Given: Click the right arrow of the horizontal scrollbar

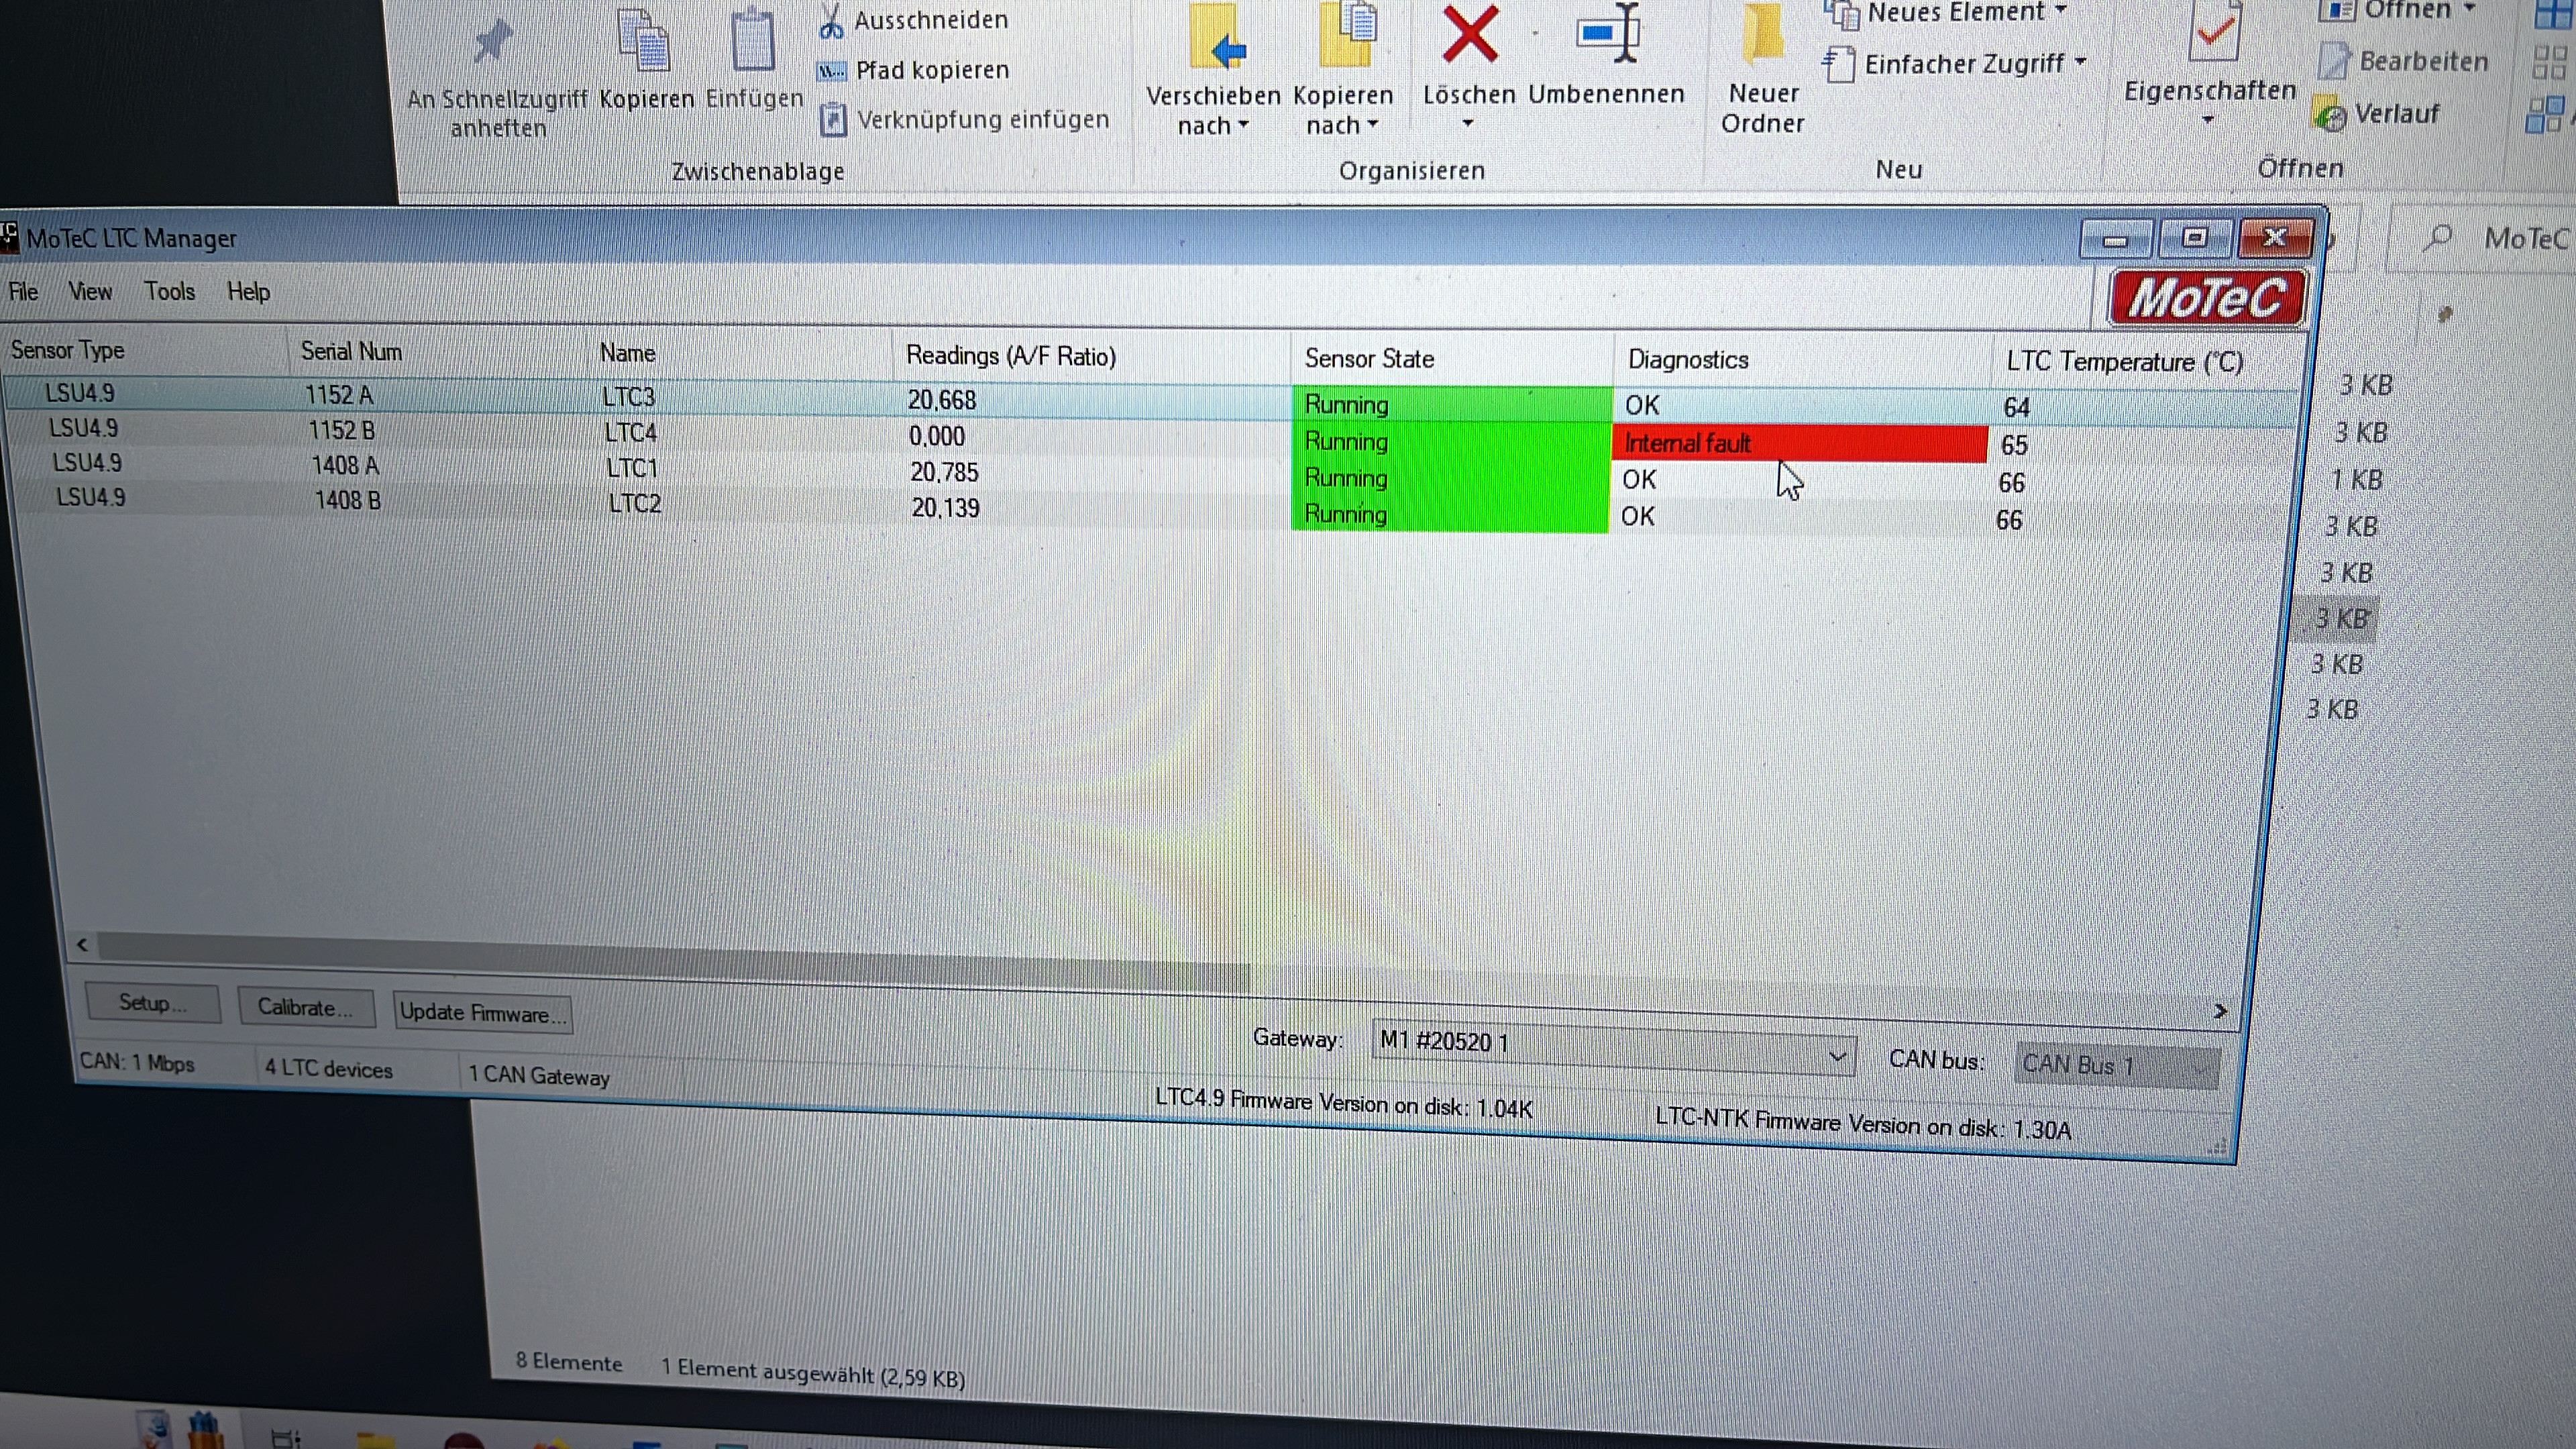Looking at the screenshot, I should click(x=2220, y=1012).
